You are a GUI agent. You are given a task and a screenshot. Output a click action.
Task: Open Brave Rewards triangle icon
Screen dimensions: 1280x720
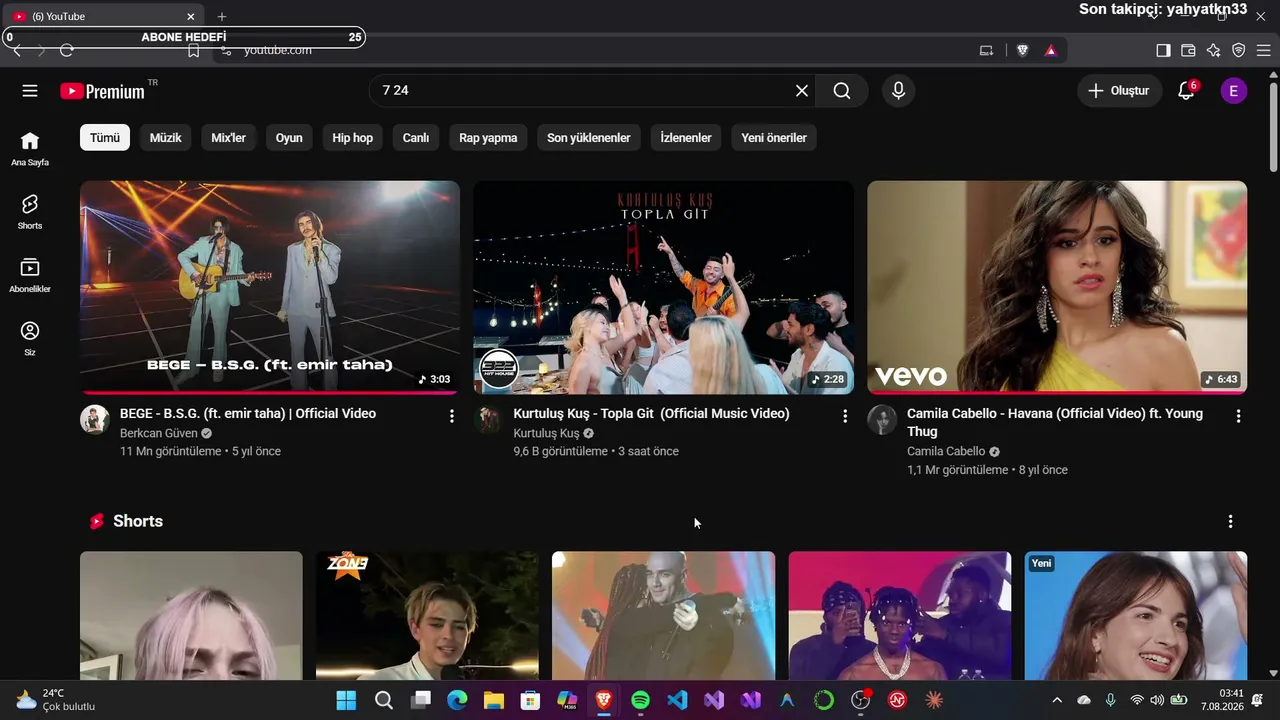pyautogui.click(x=1050, y=50)
